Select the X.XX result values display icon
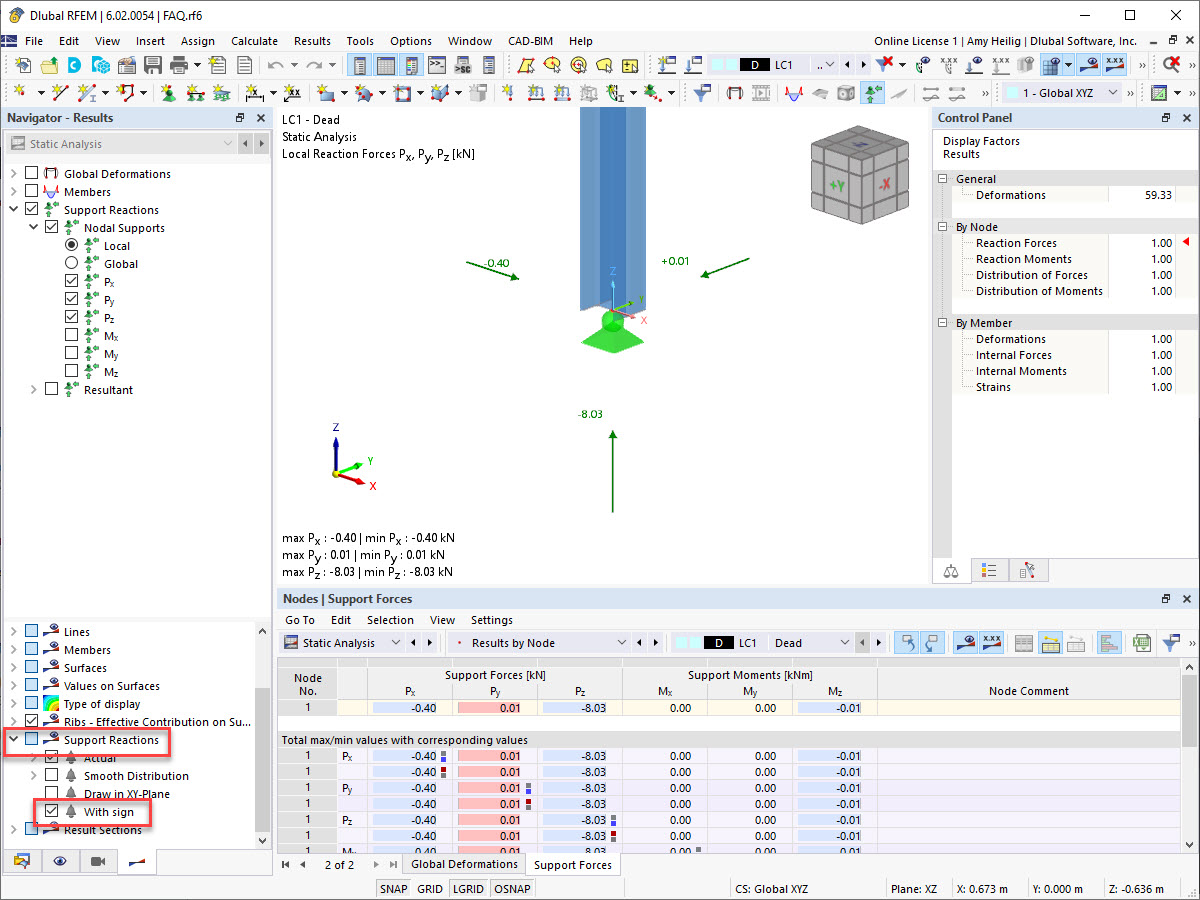The height and width of the screenshot is (900, 1200). (x=991, y=642)
